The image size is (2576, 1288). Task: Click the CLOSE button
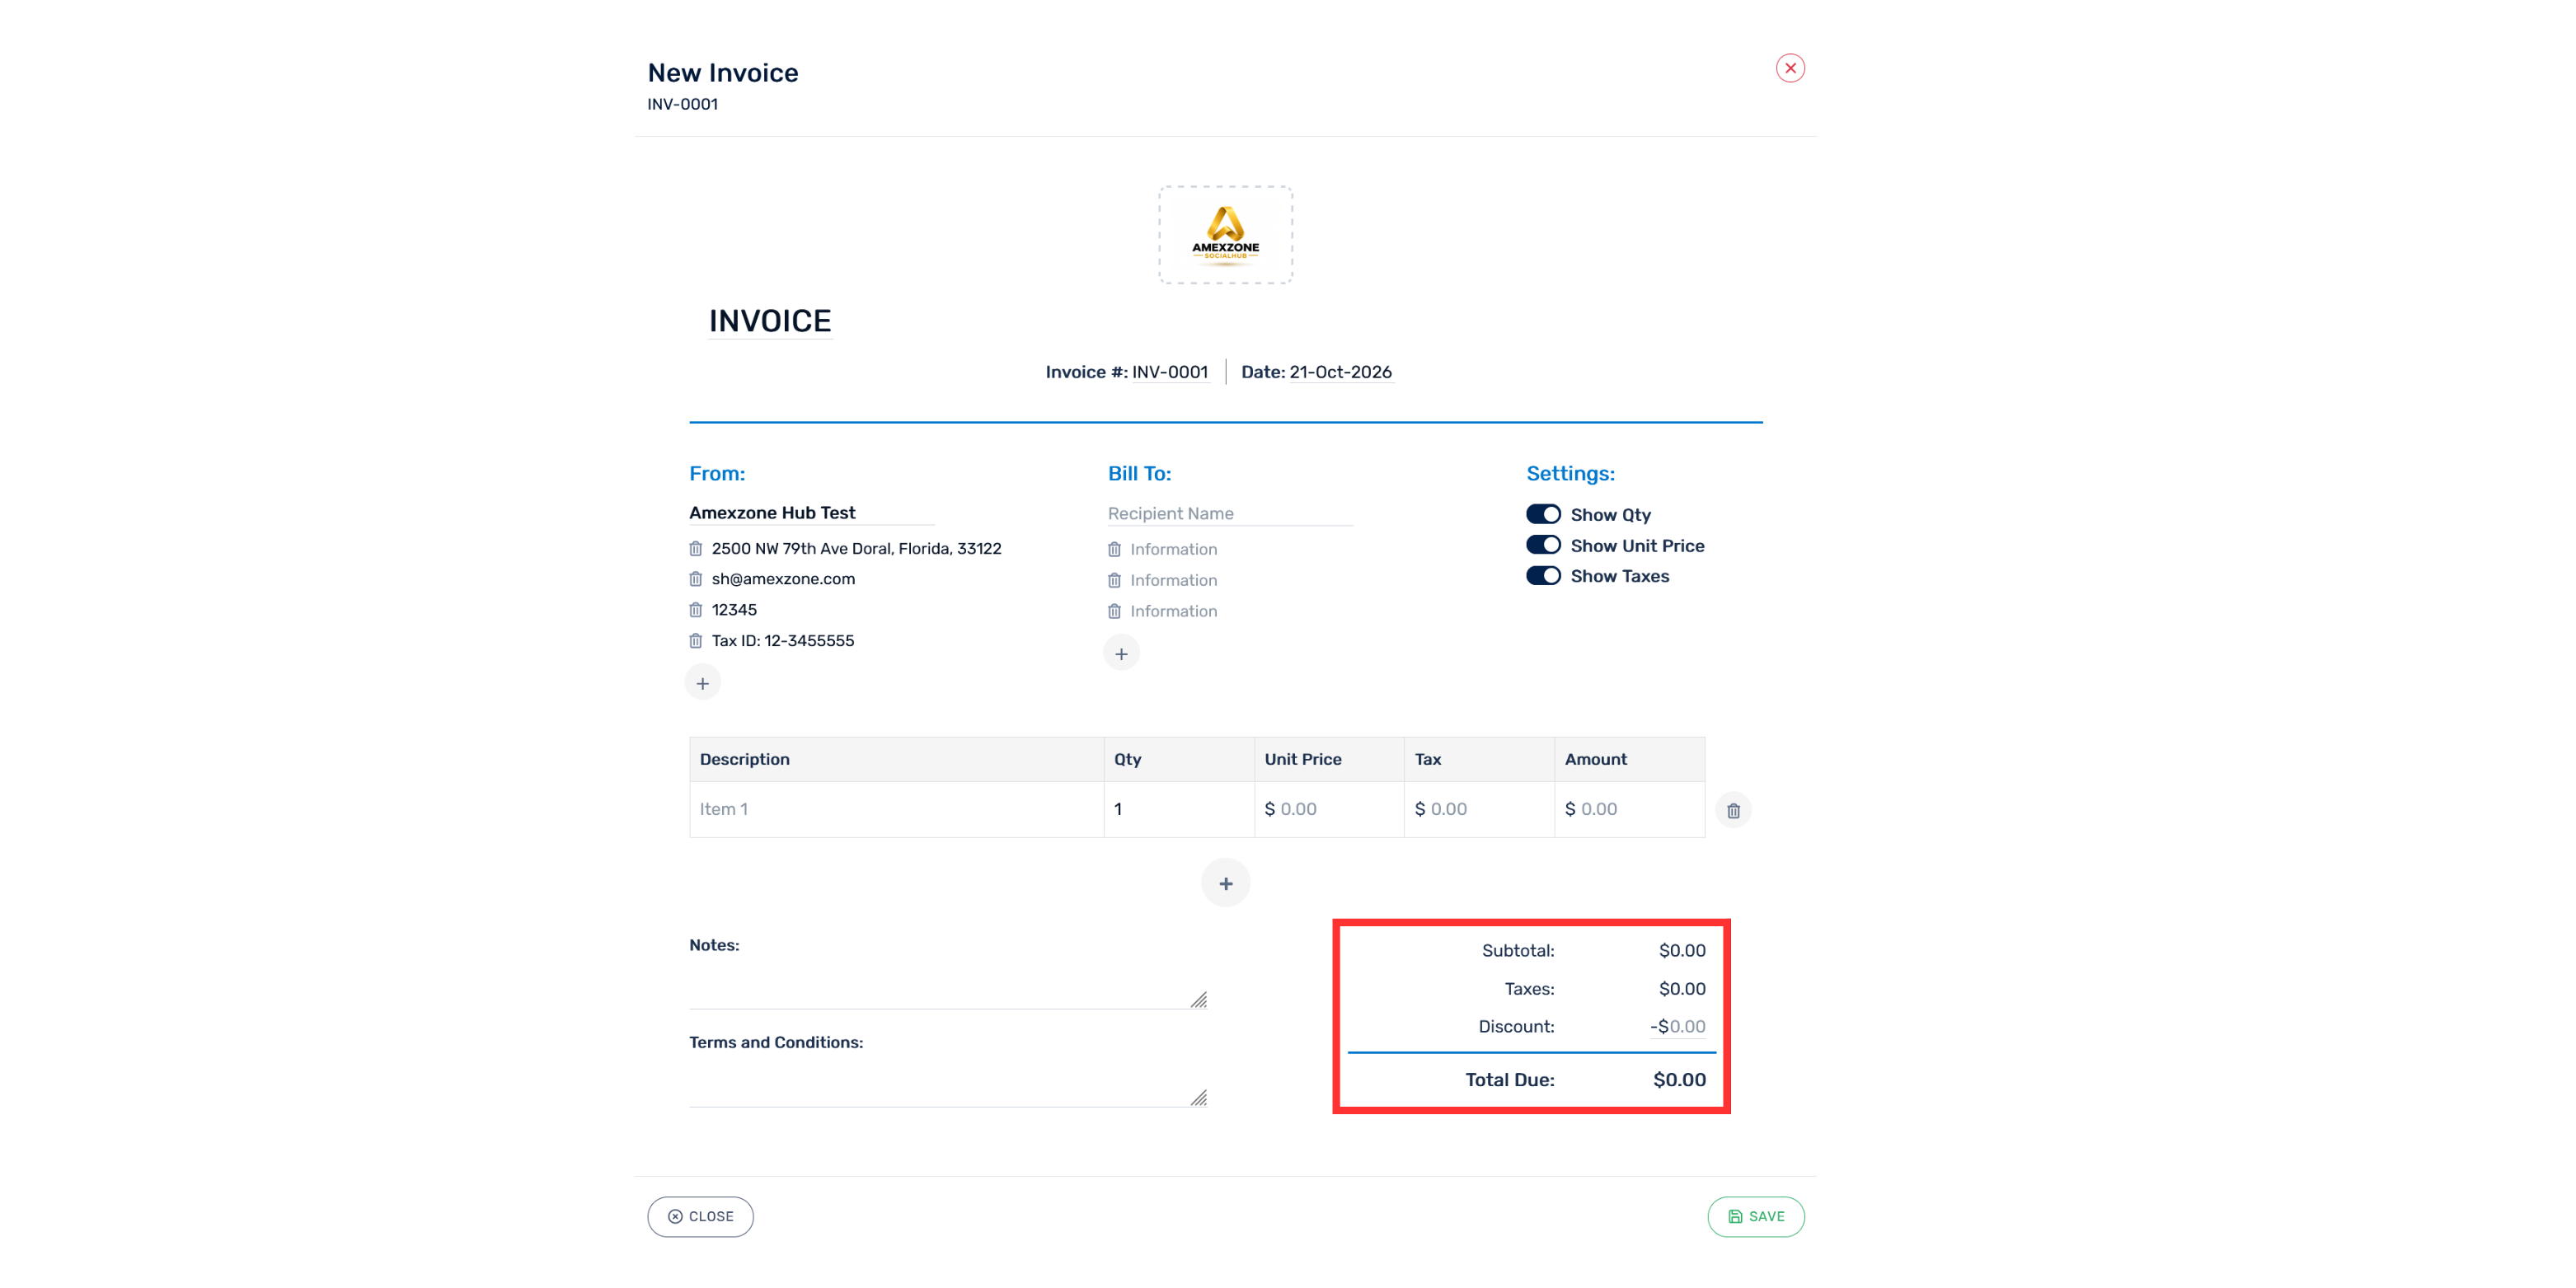[x=700, y=1216]
